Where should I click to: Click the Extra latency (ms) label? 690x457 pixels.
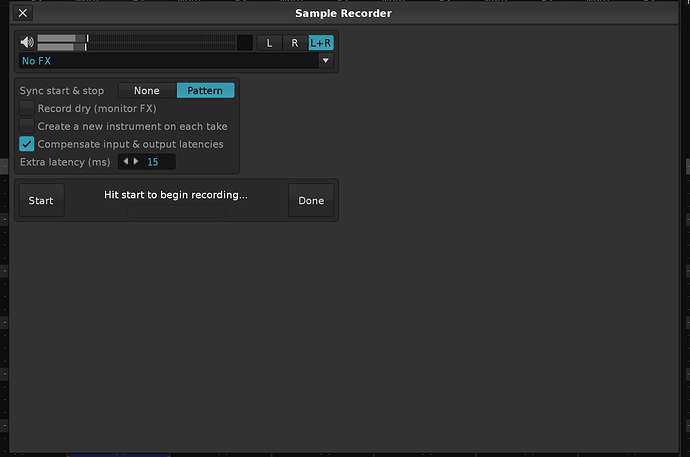65,162
